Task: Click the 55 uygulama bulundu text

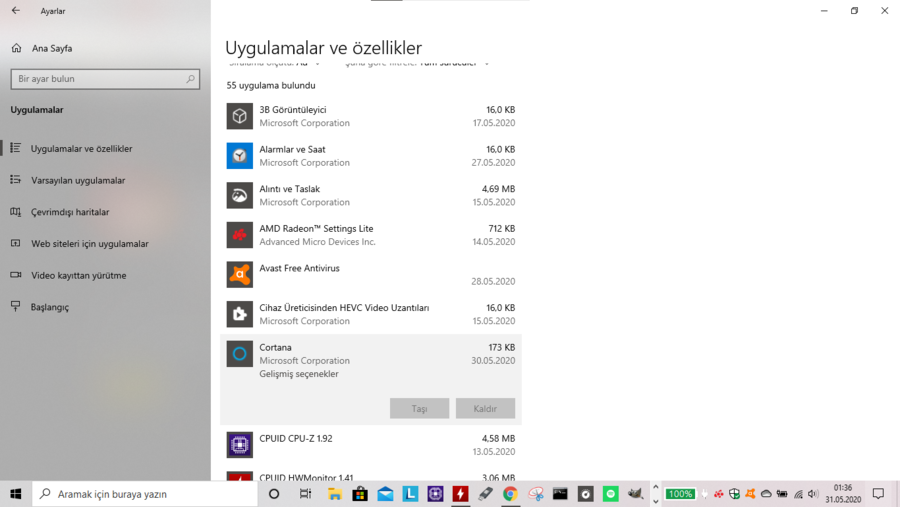Action: click(x=271, y=86)
